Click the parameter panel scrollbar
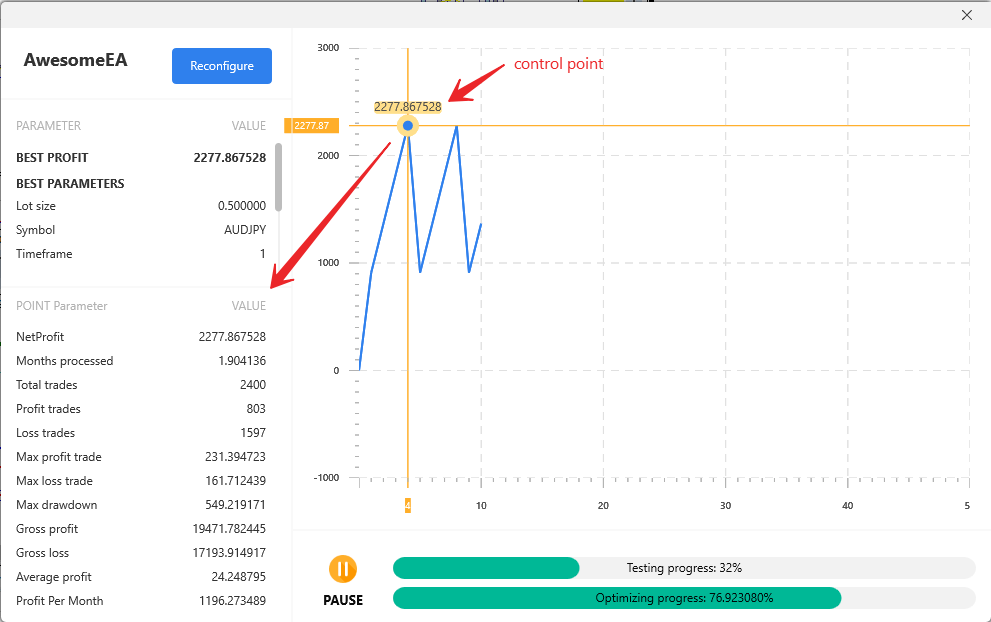The height and width of the screenshot is (622, 991). pos(278,177)
